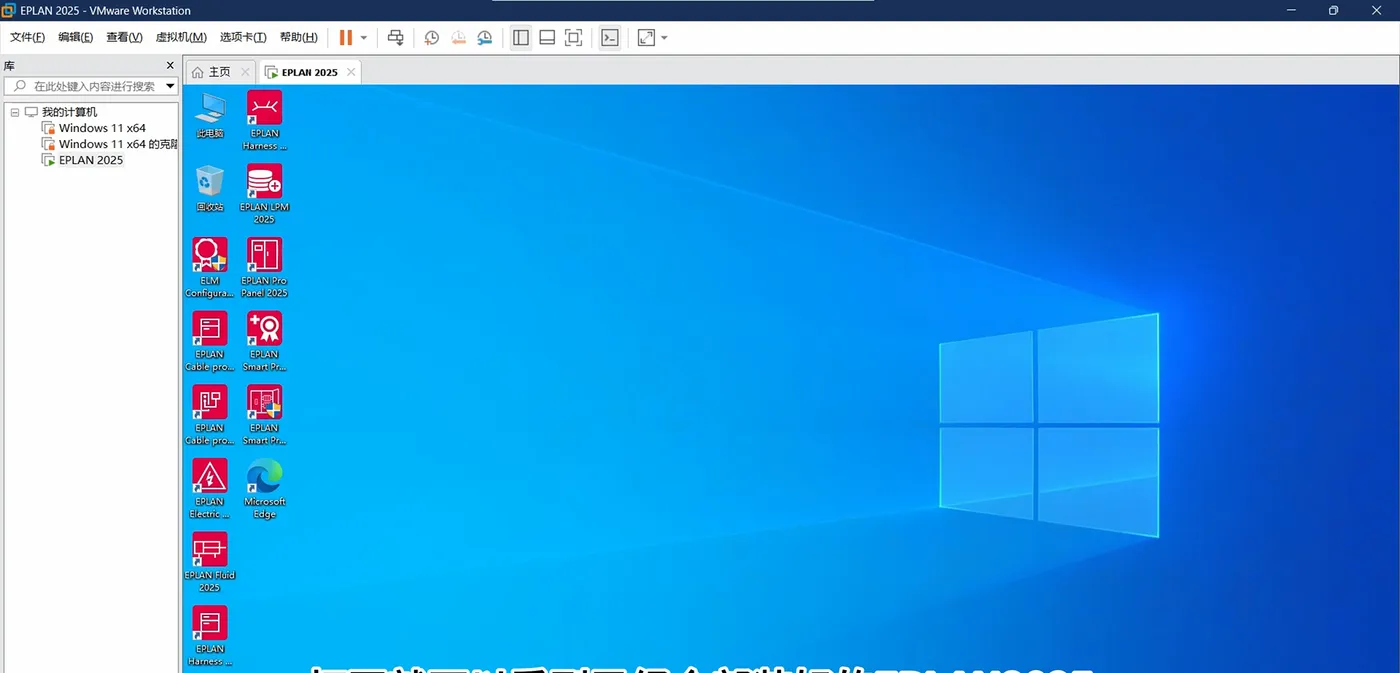Viewport: 1400px width, 673px height.
Task: Select the EPLAN Fluid 2025 shortcut
Action: pos(210,562)
